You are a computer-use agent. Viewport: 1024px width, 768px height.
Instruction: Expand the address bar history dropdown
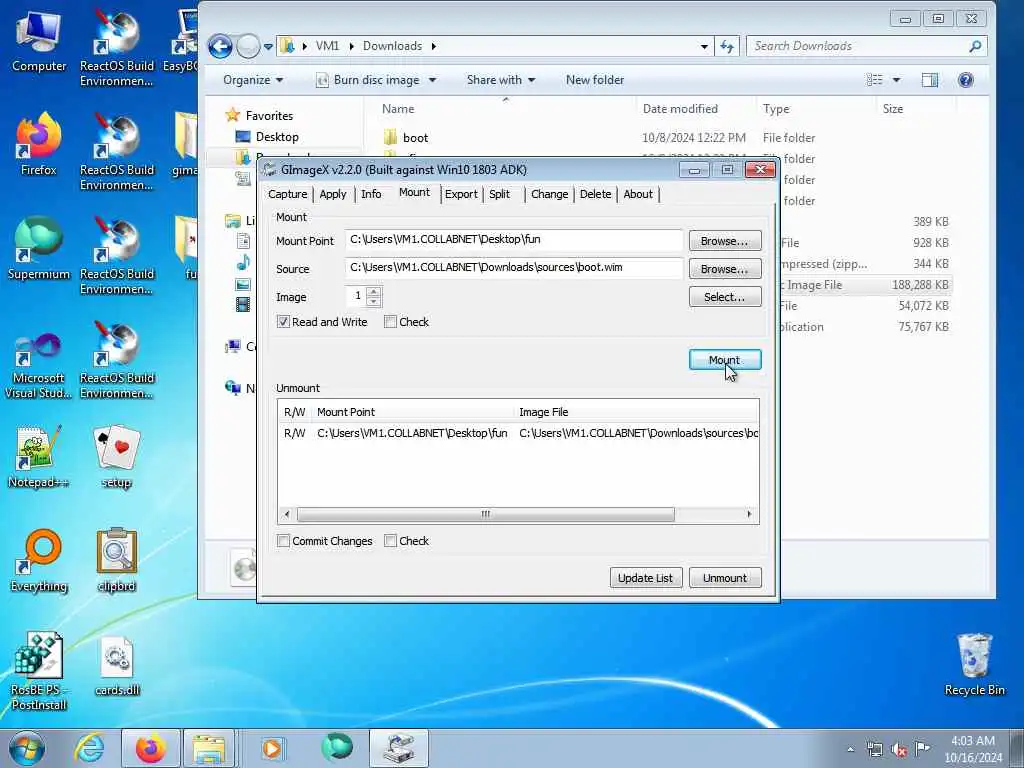tap(704, 46)
